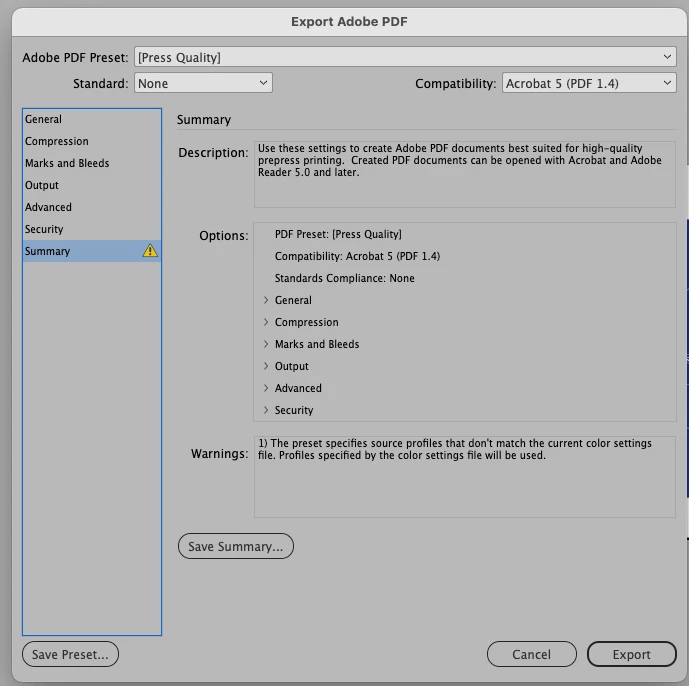Expand the Security options chevron
689x686 pixels.
pyautogui.click(x=266, y=410)
